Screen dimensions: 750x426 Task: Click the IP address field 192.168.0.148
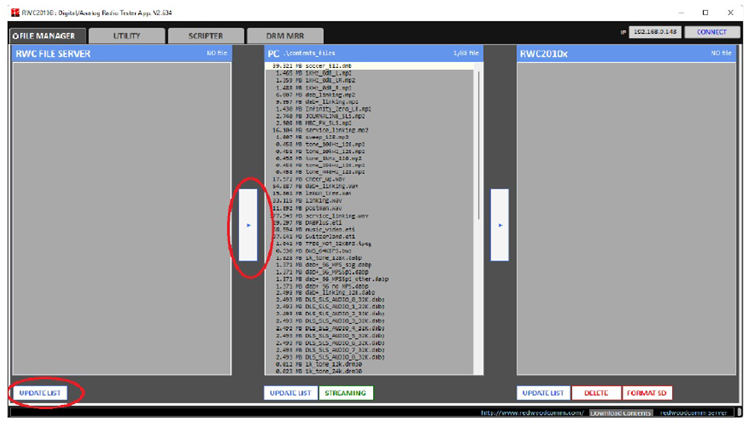(655, 32)
